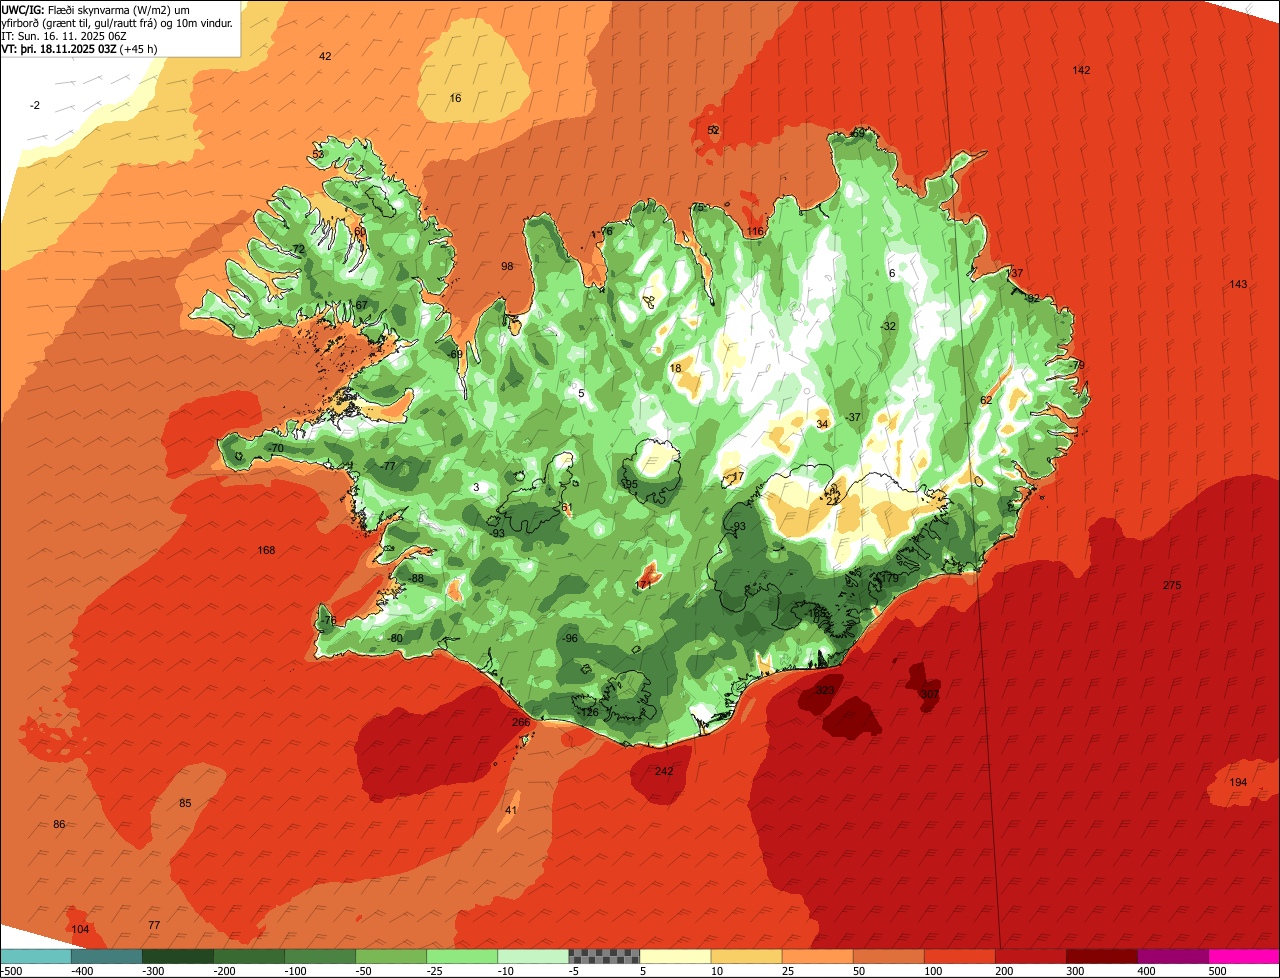Click the red legend swatch between 100 and 200
The width and height of the screenshot is (1280, 978).
click(960, 955)
